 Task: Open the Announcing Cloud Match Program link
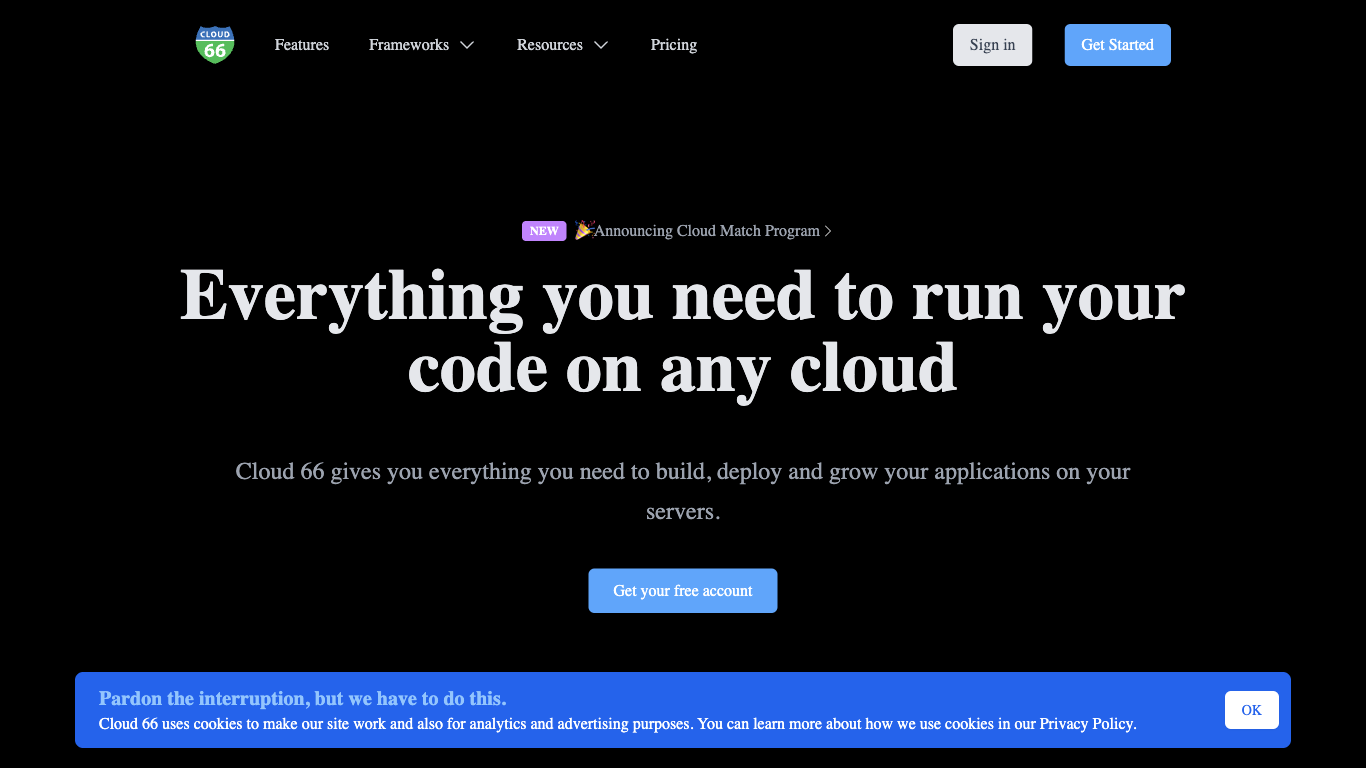point(707,231)
